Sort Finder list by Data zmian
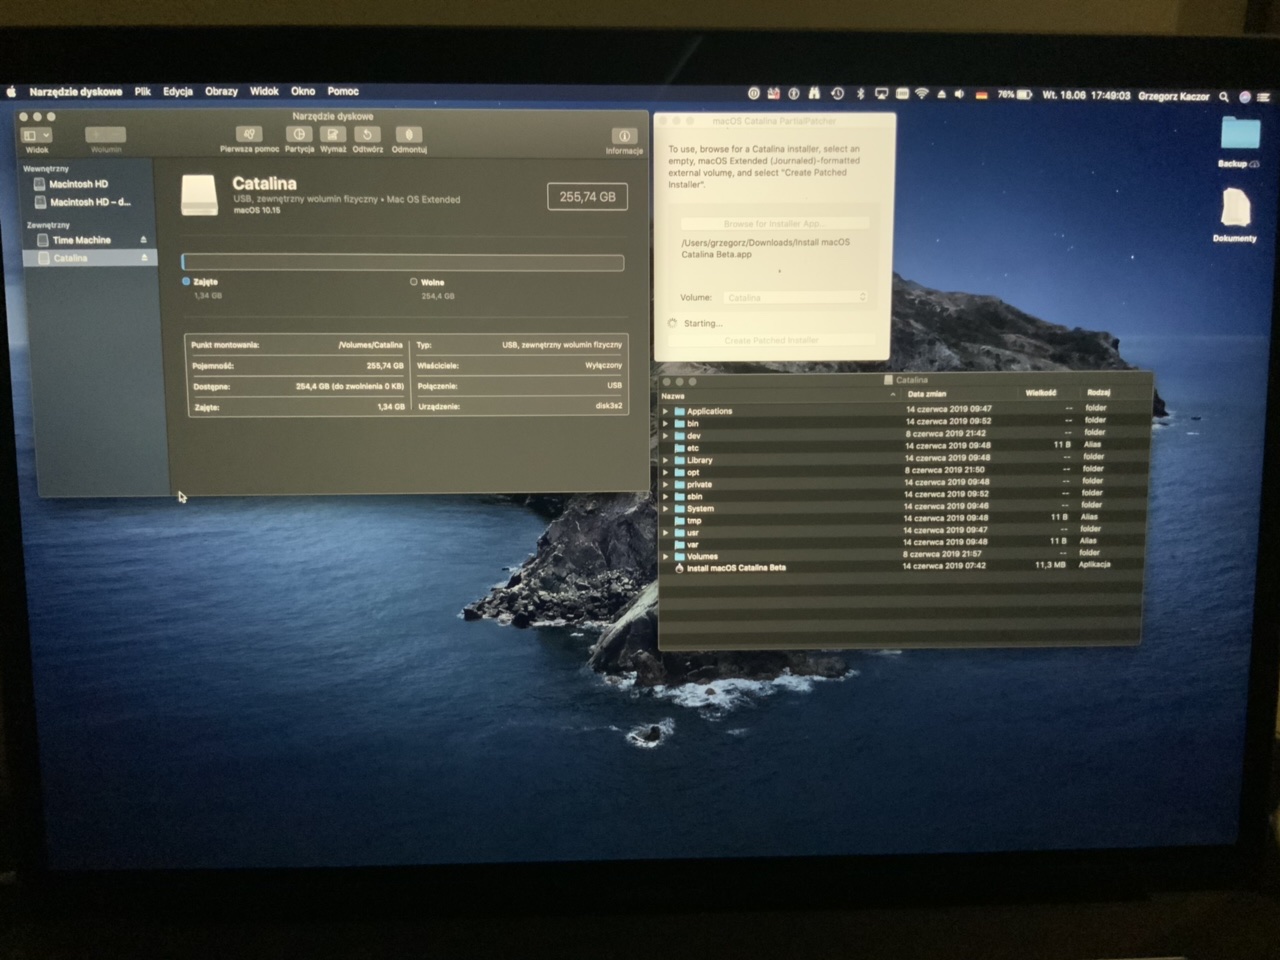The height and width of the screenshot is (960, 1280). click(927, 394)
